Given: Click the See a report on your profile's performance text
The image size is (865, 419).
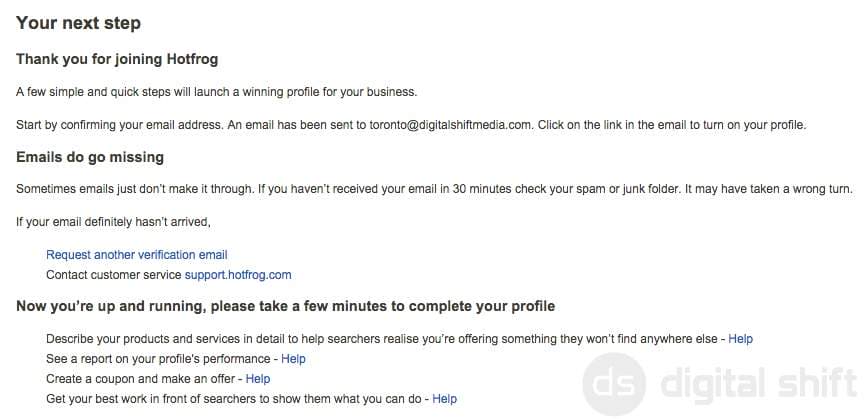Looking at the screenshot, I should coord(158,359).
